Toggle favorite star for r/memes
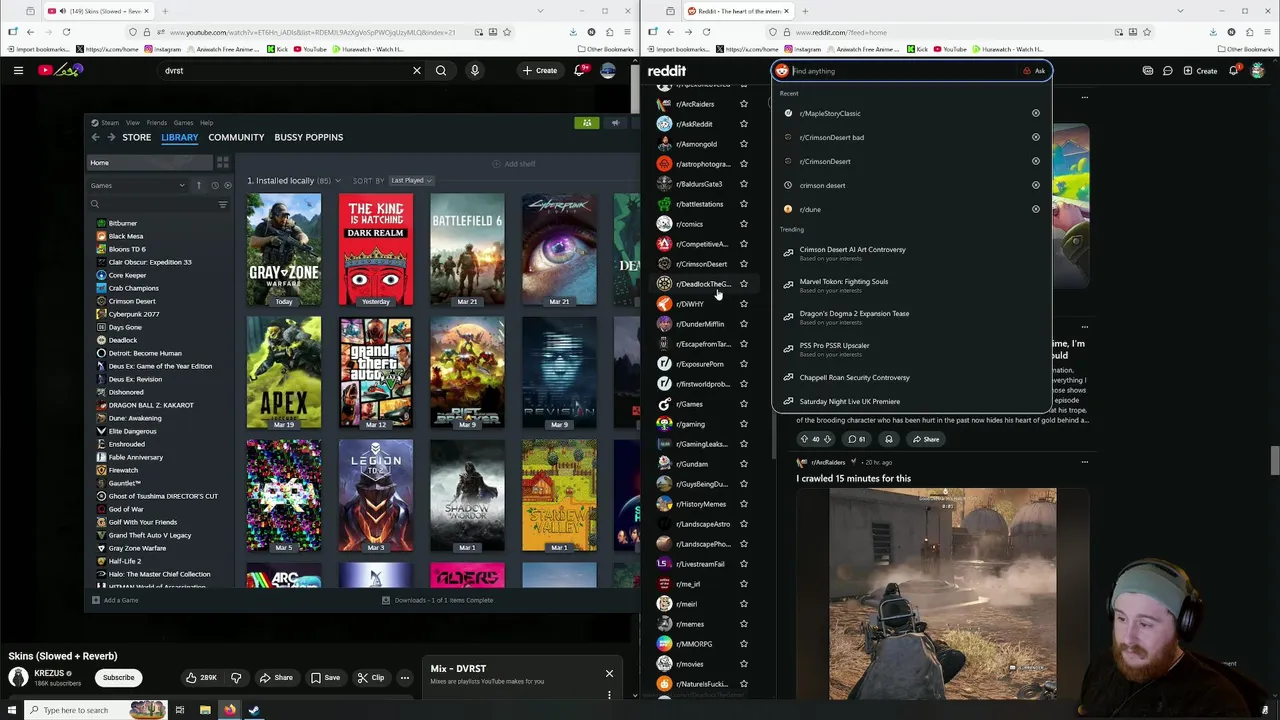 tap(744, 624)
